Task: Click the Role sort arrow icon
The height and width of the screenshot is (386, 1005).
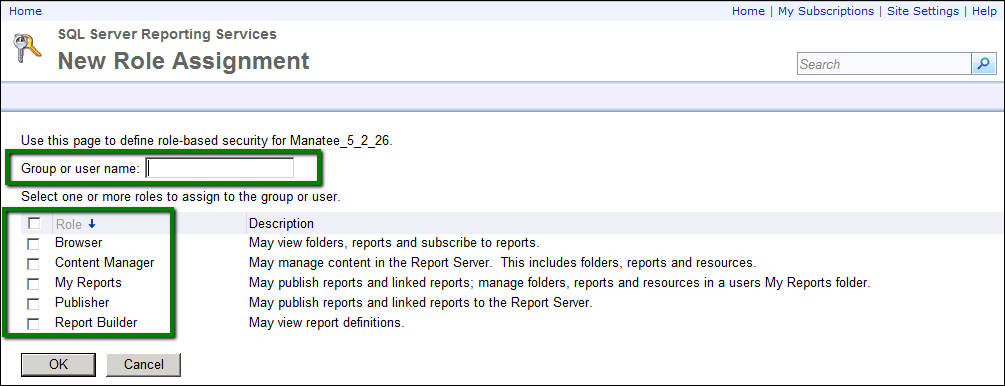Action: pyautogui.click(x=91, y=224)
